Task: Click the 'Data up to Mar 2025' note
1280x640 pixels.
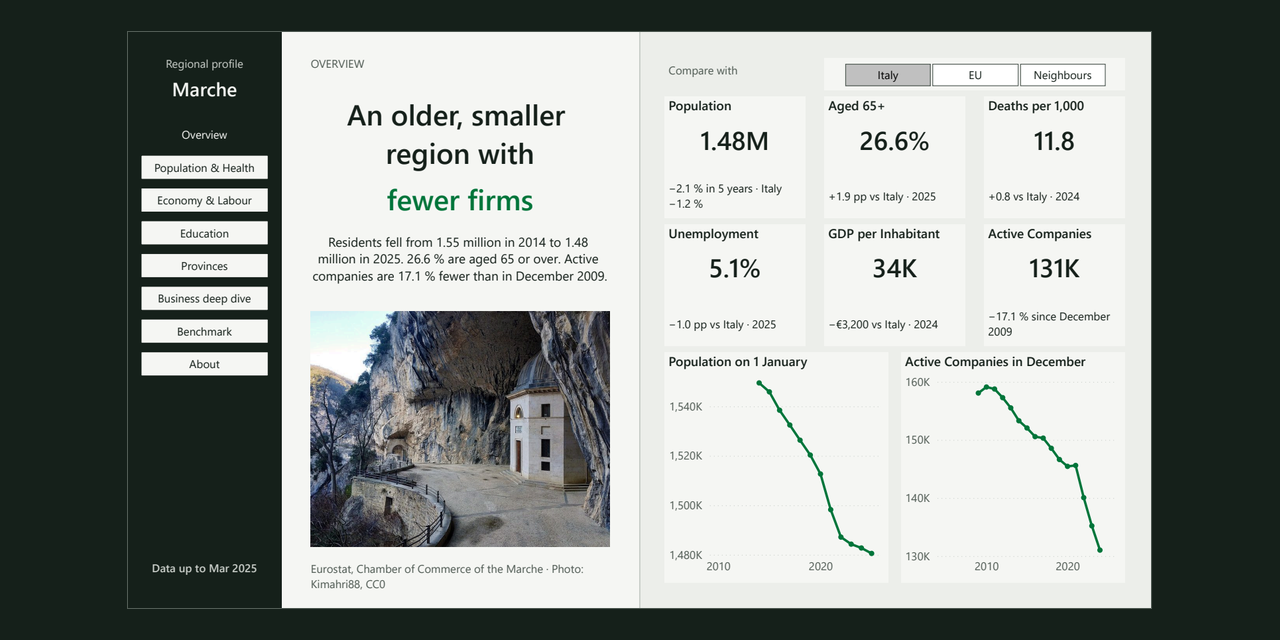Action: point(204,568)
